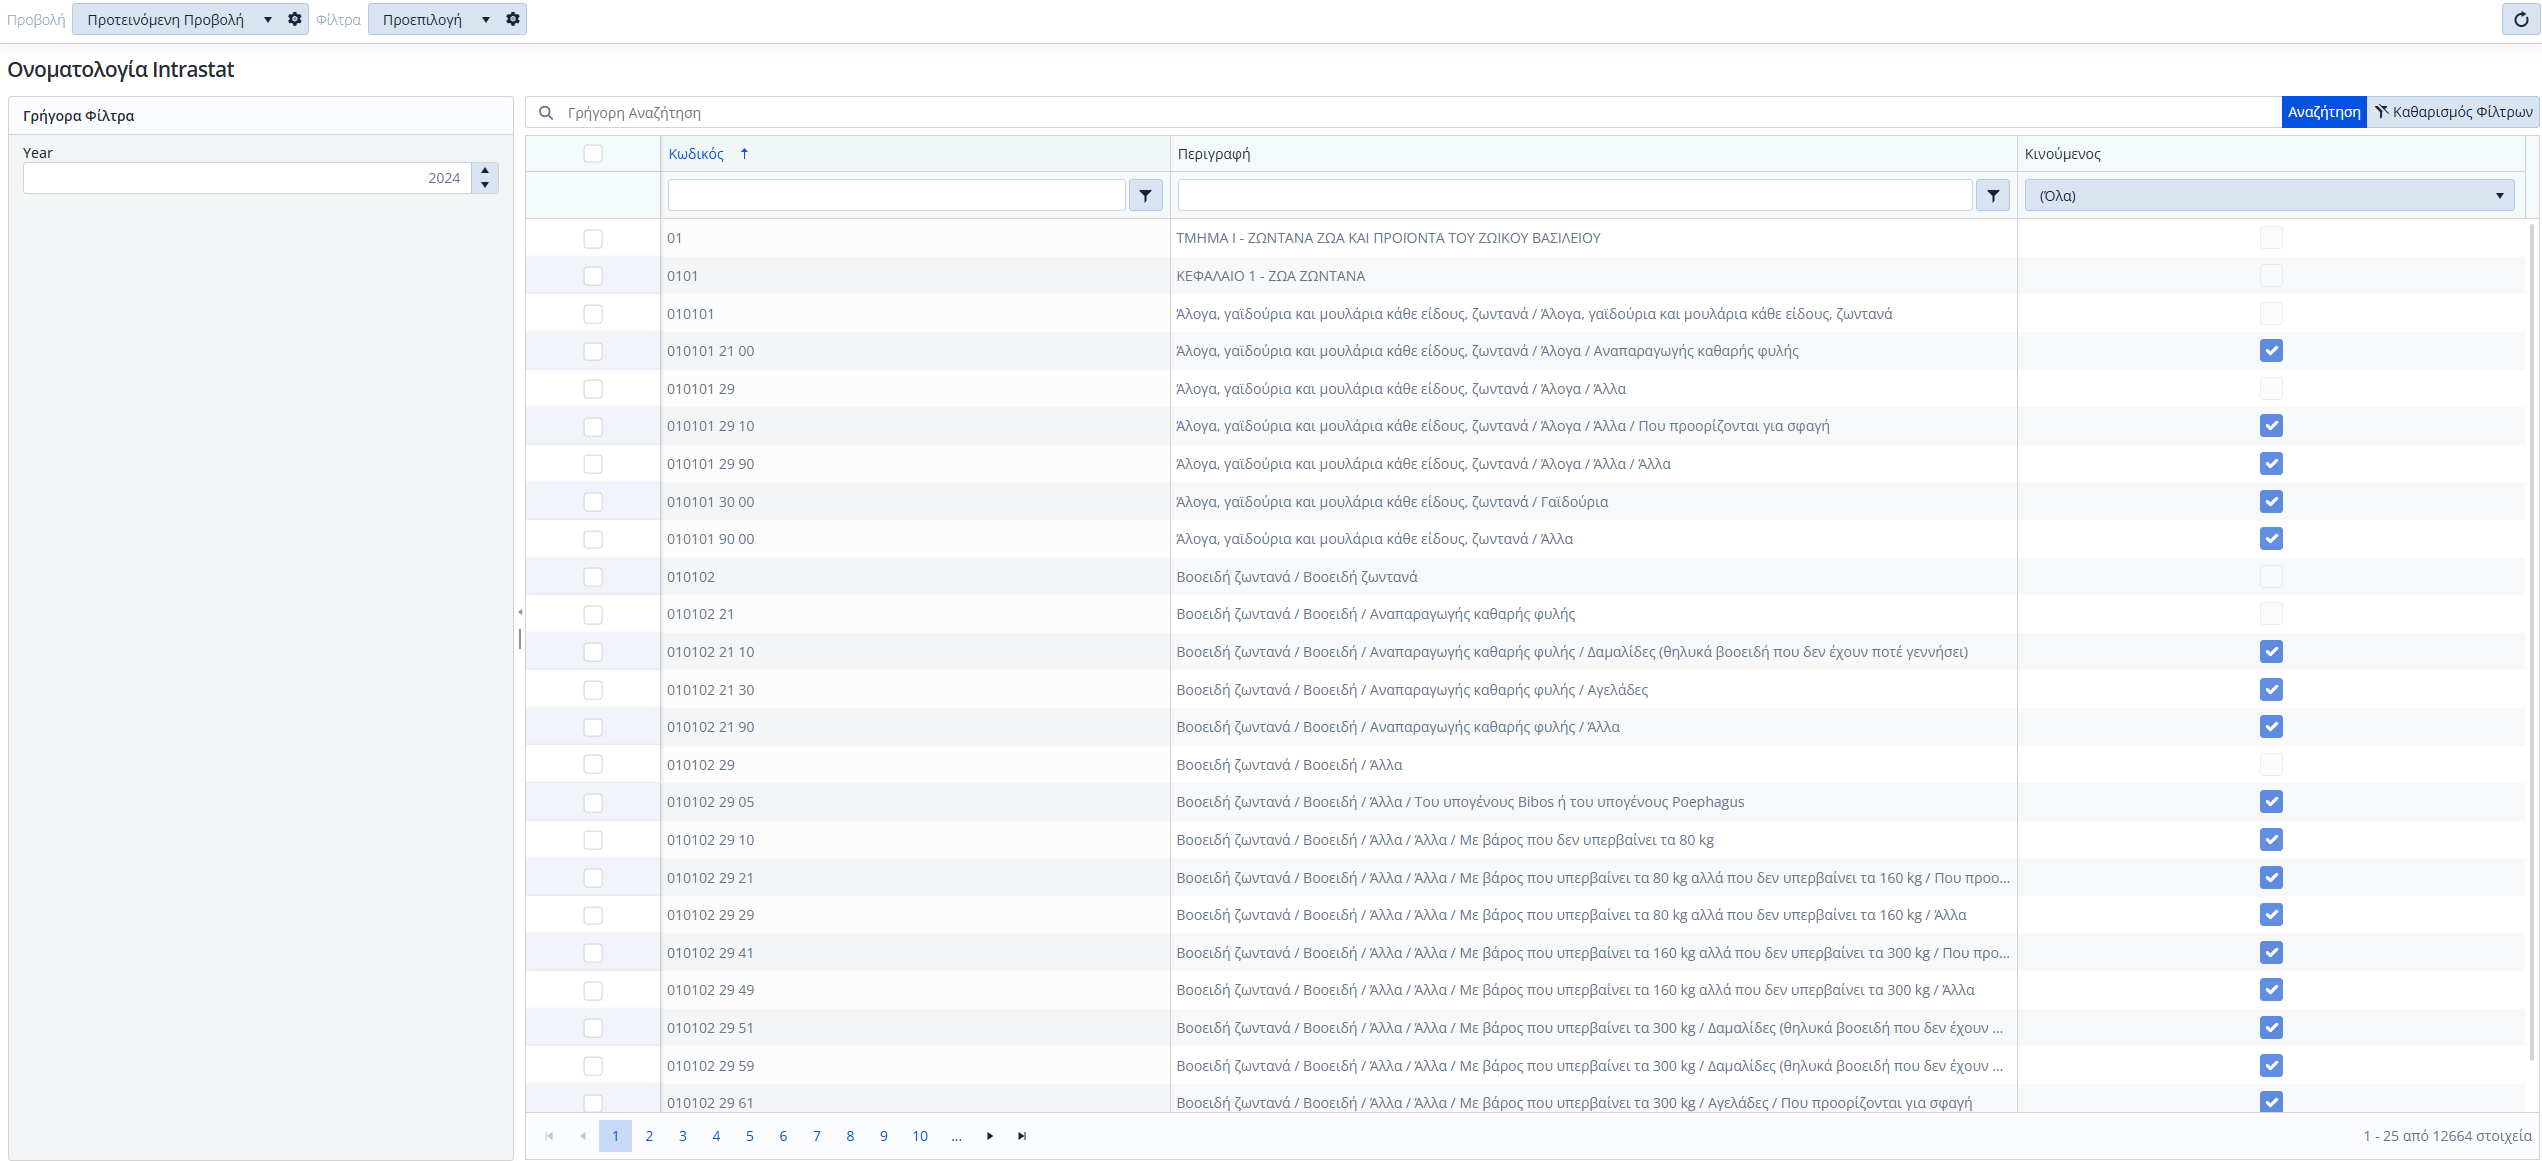2542x1161 pixels.
Task: Click the Κωδικός filter text box
Action: tap(896, 196)
